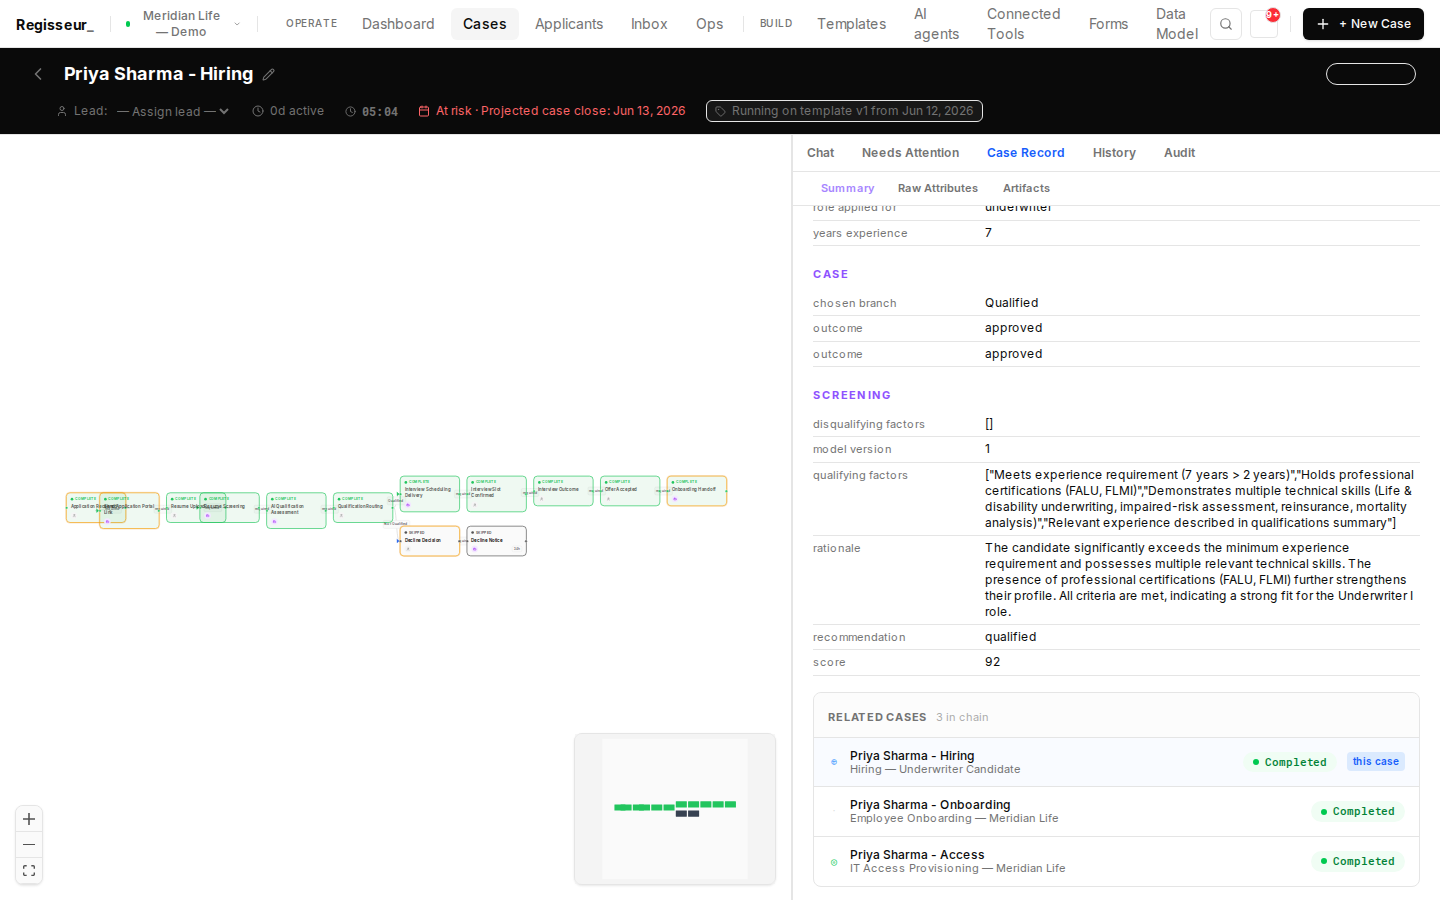
Task: Create a New Case
Action: click(1363, 24)
